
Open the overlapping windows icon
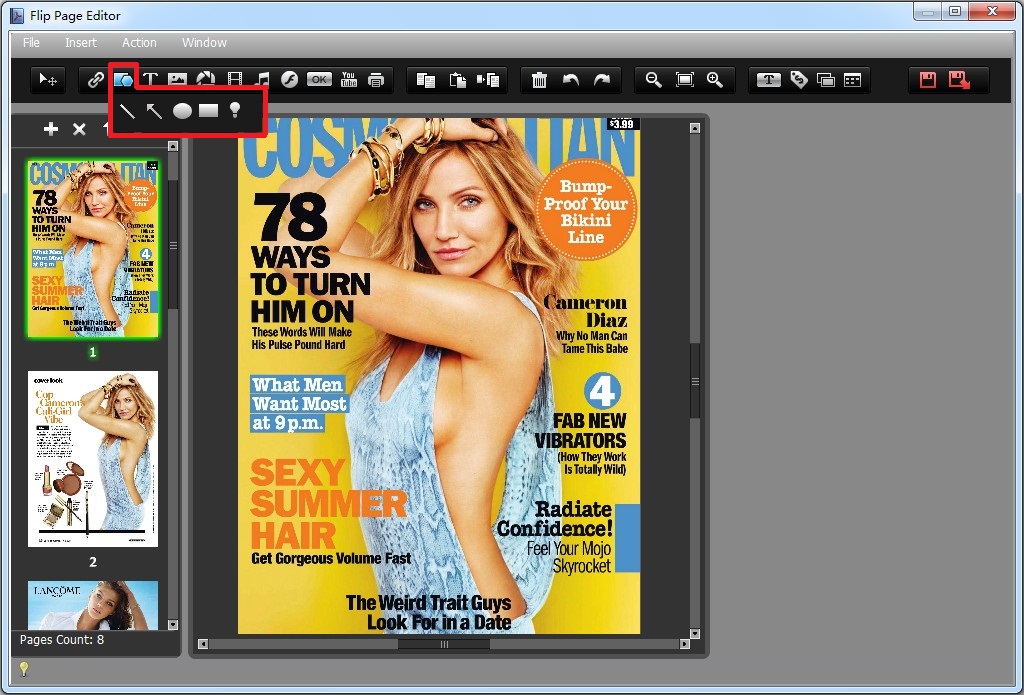pos(826,80)
